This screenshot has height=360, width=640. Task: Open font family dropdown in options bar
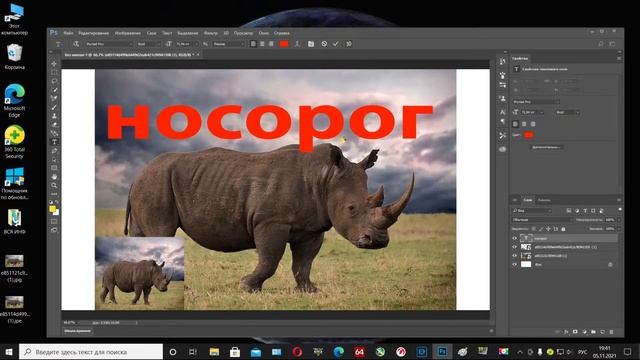tap(109, 44)
